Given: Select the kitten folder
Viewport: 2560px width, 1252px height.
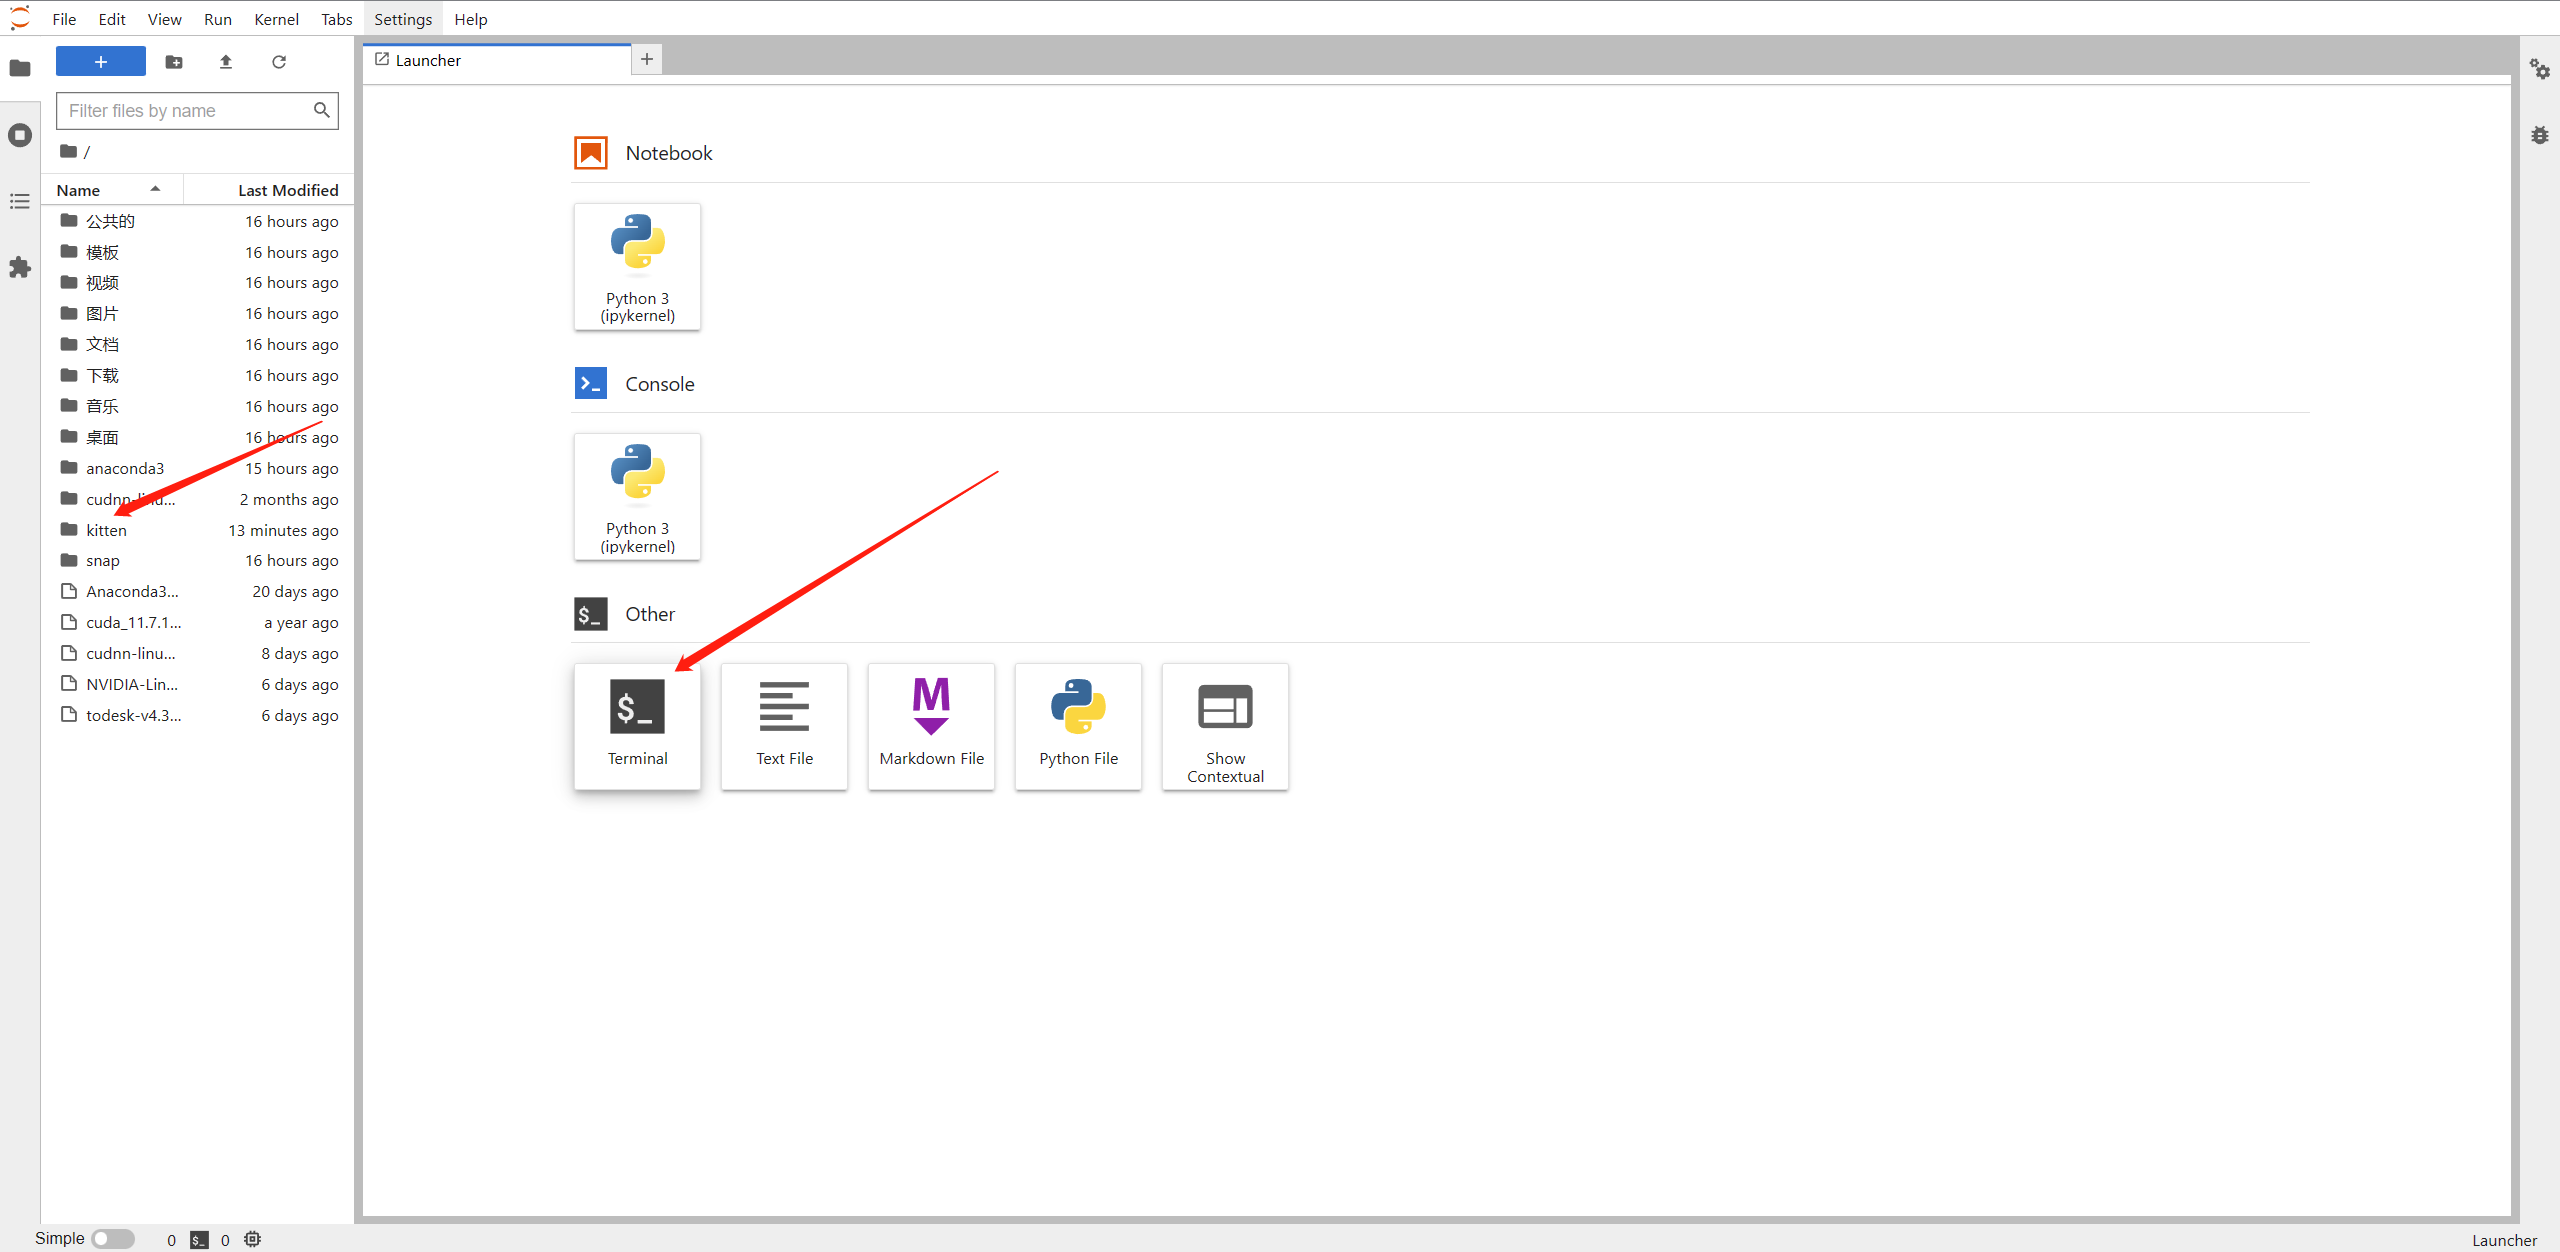Looking at the screenshot, I should tap(198, 530).
